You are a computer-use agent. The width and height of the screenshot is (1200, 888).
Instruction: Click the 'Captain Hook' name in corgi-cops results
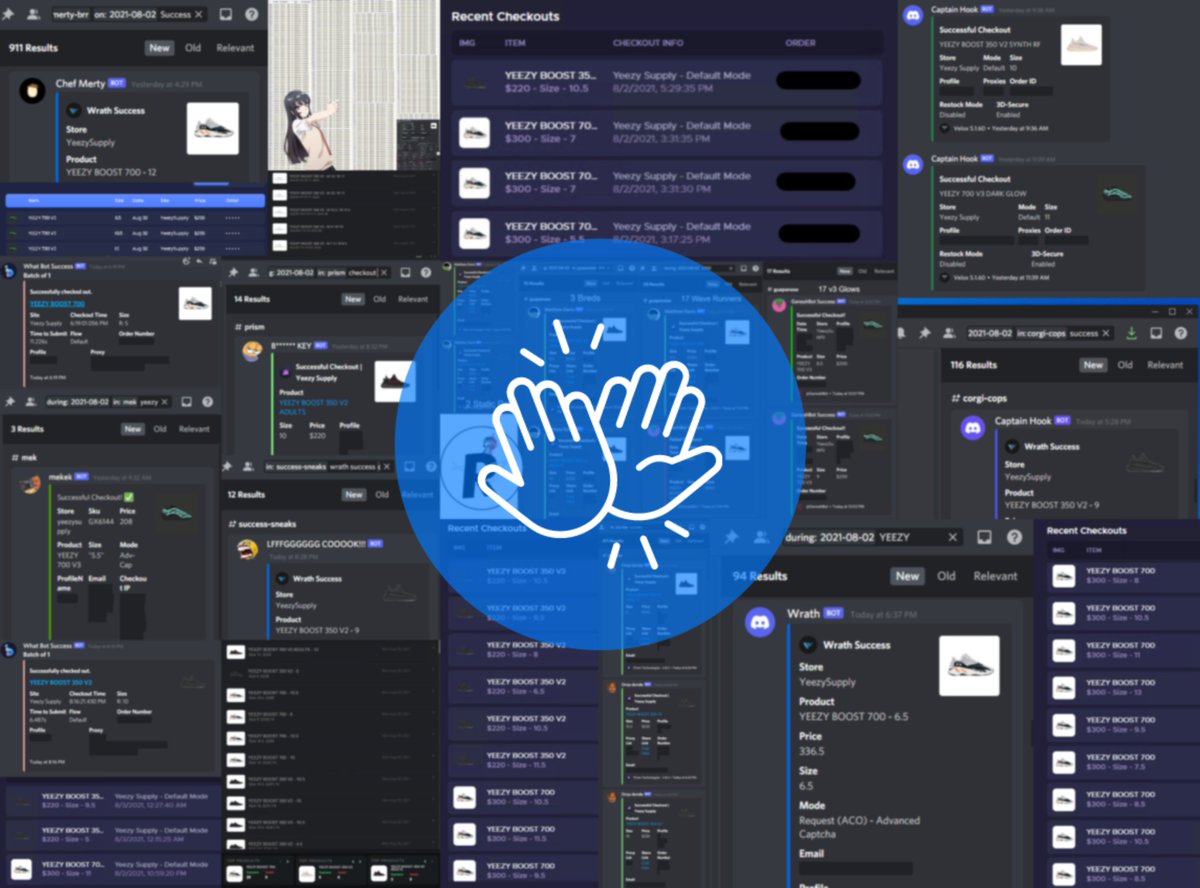tap(1022, 420)
